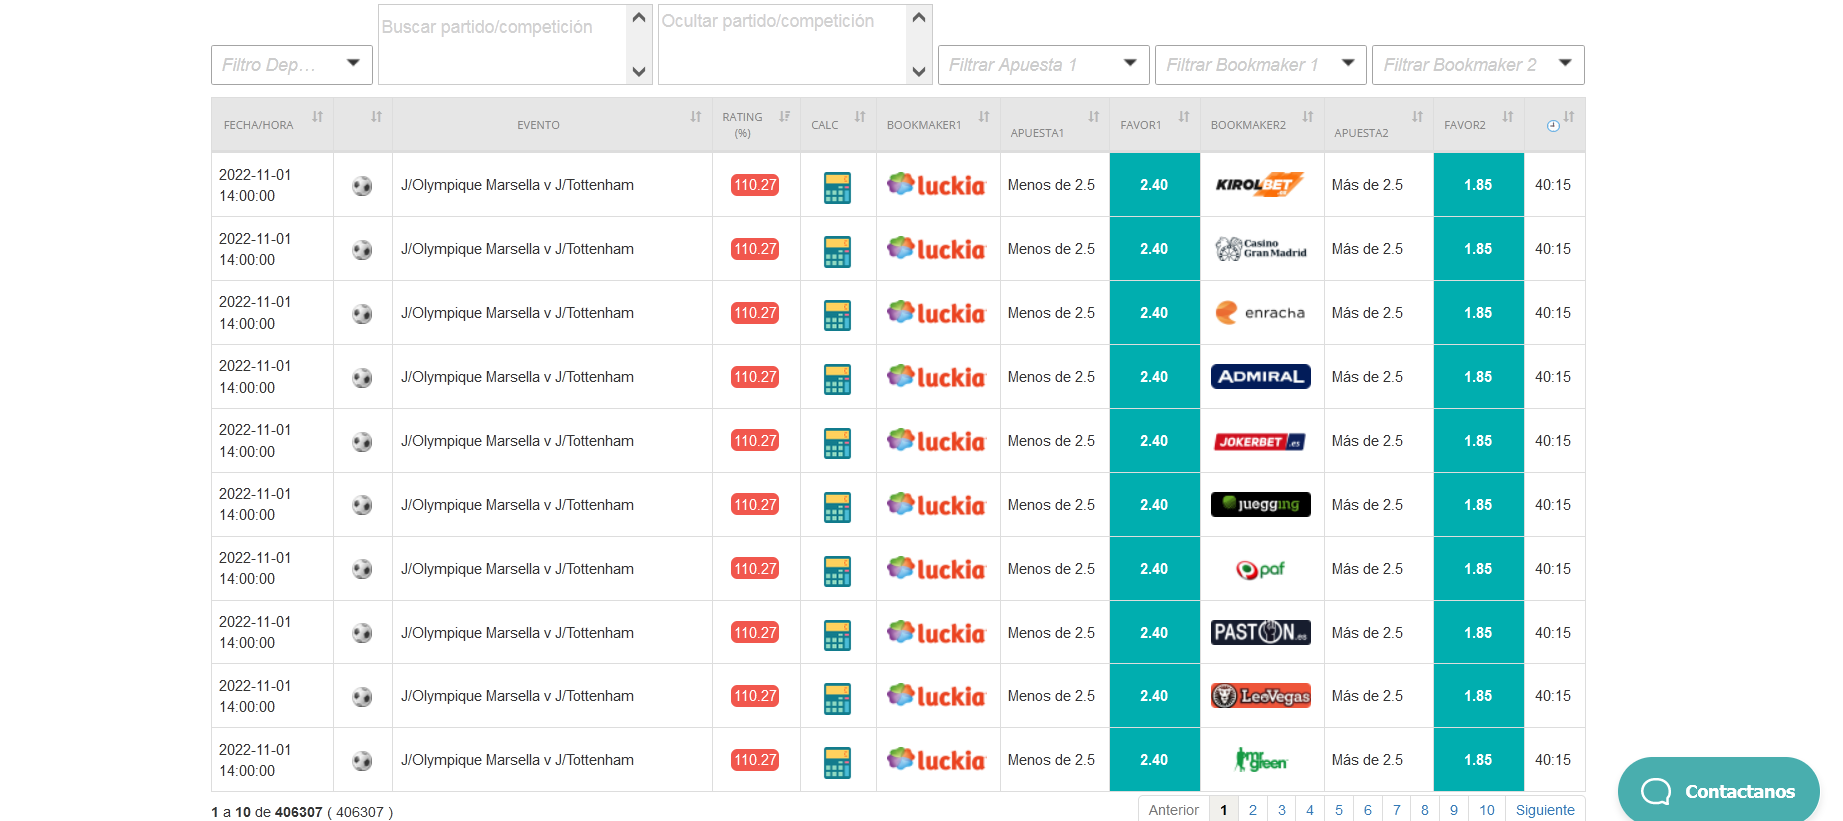1843x821 pixels.
Task: Click the Siguiente pagination link
Action: click(1545, 809)
